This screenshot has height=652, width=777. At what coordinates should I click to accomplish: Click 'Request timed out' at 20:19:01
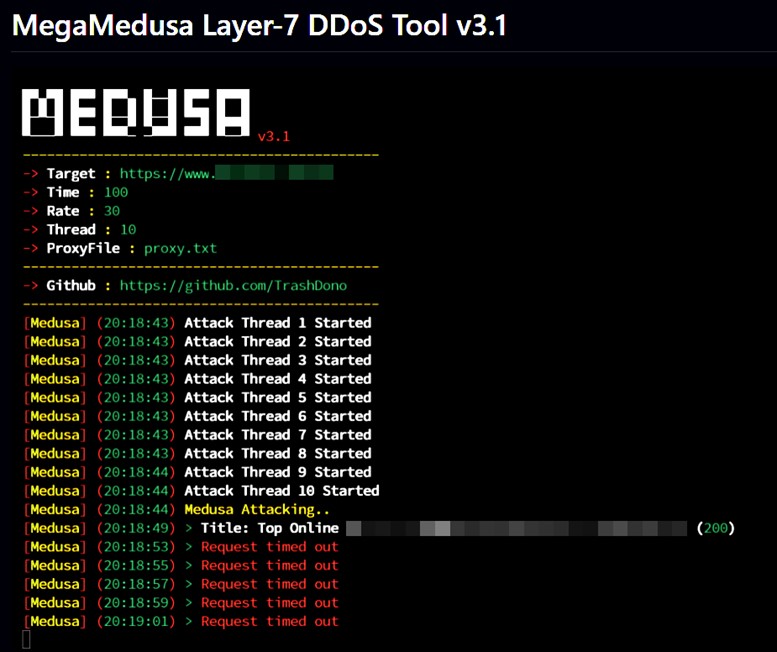tap(270, 622)
